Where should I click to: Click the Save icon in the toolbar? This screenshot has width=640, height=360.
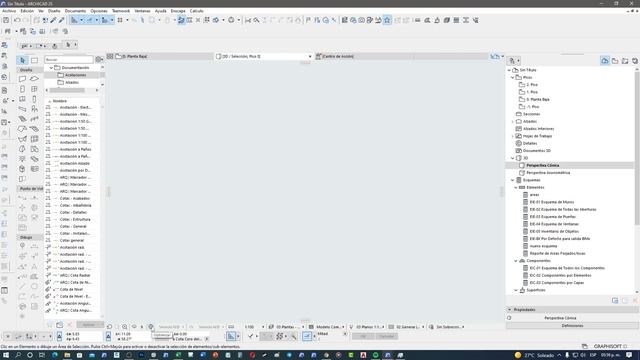[x=6, y=20]
